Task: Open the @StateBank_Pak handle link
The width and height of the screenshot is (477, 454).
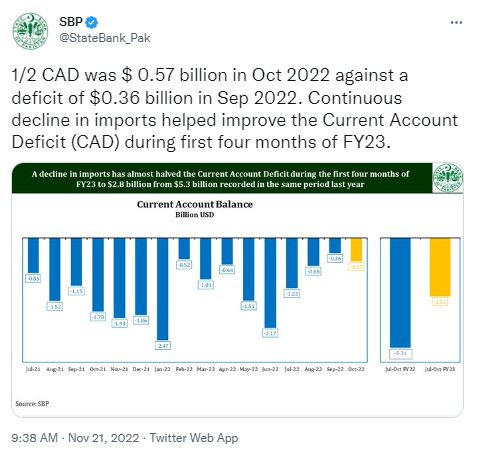Action: [x=105, y=38]
